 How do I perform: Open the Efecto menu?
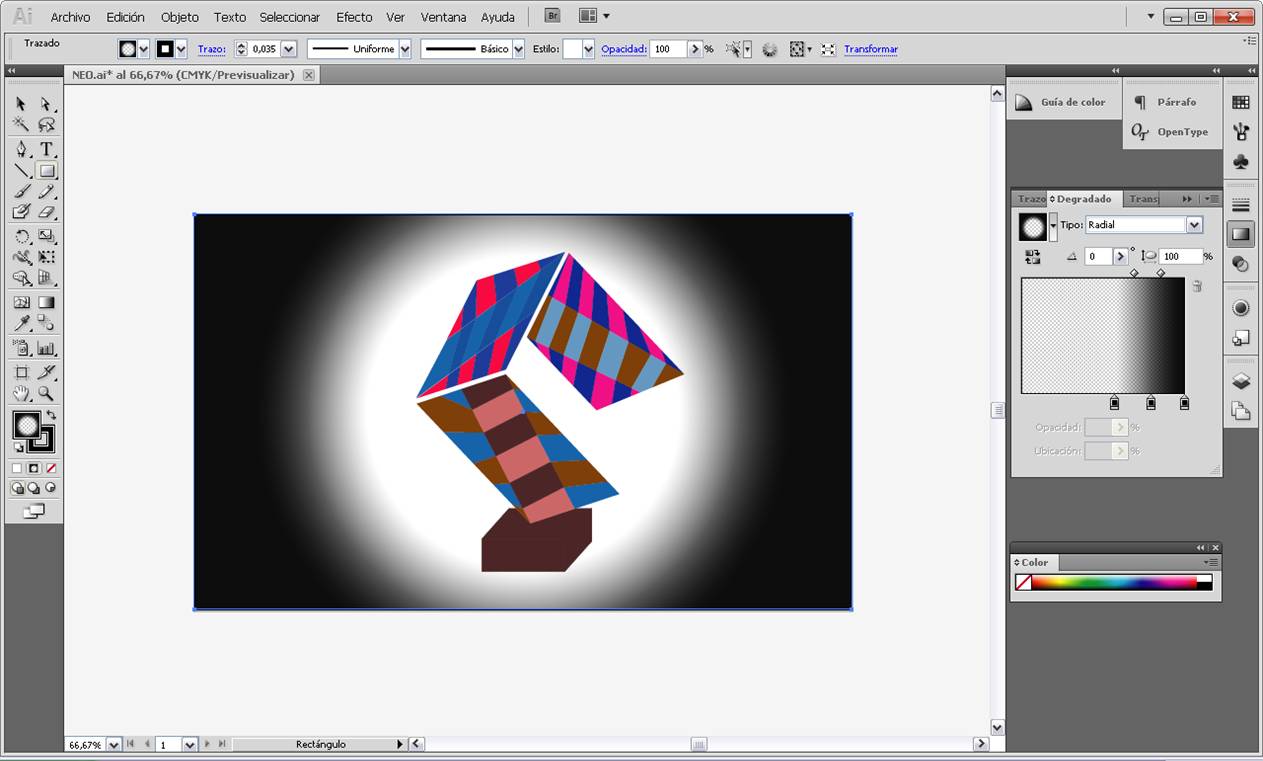tap(354, 17)
